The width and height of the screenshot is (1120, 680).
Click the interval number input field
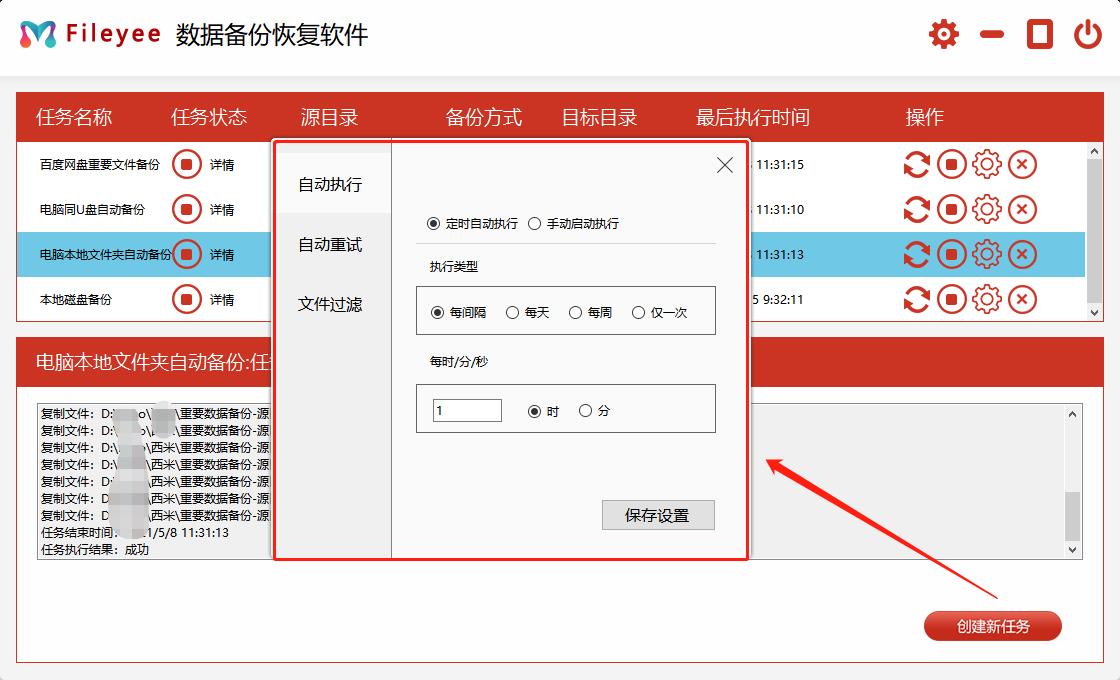(465, 410)
